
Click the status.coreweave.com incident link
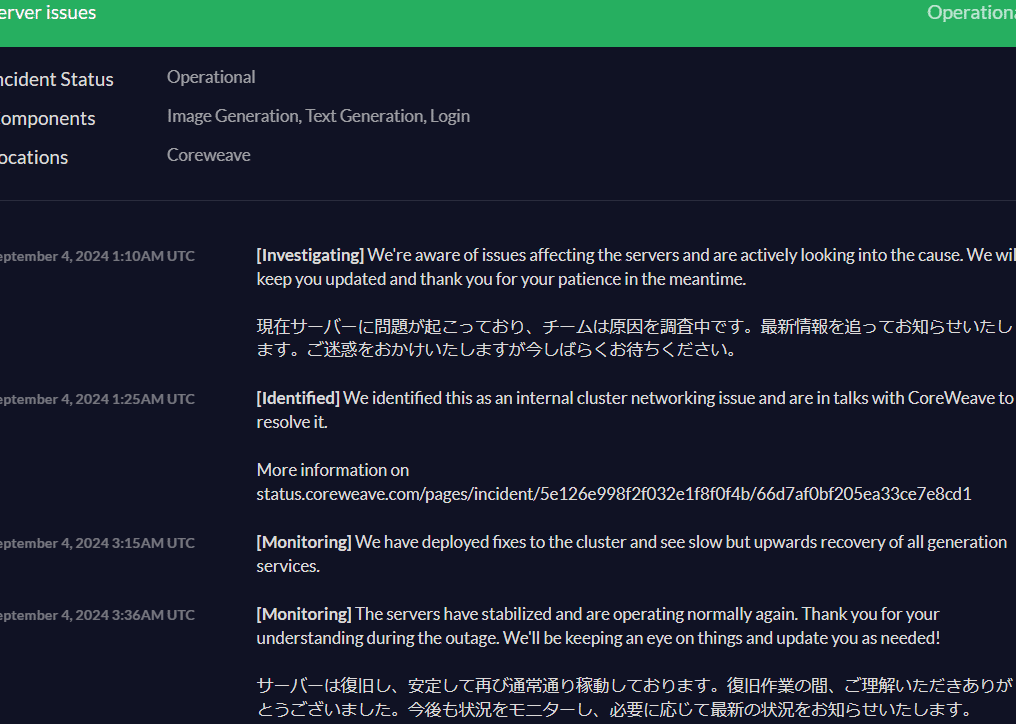click(x=613, y=494)
